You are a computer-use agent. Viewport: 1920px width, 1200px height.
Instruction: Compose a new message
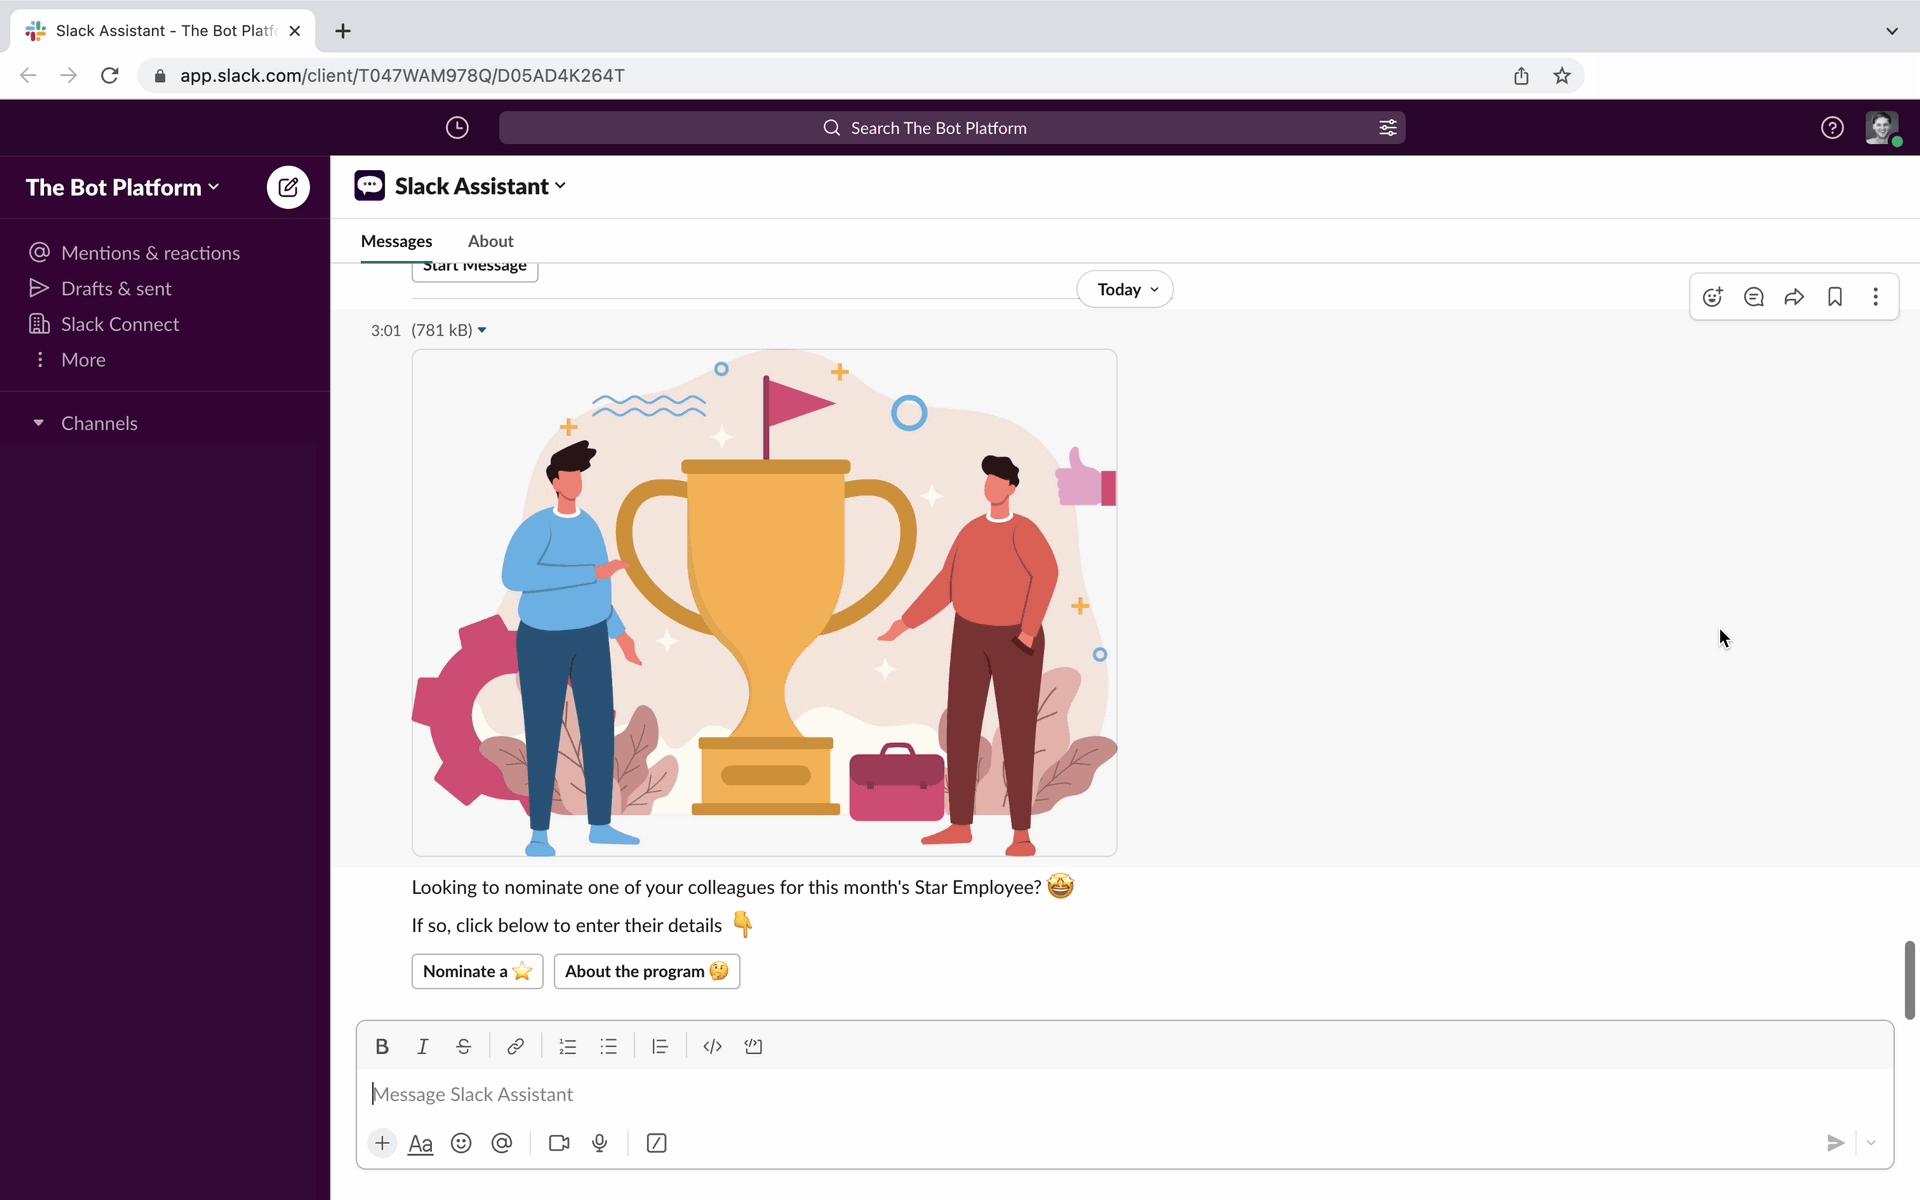click(288, 187)
